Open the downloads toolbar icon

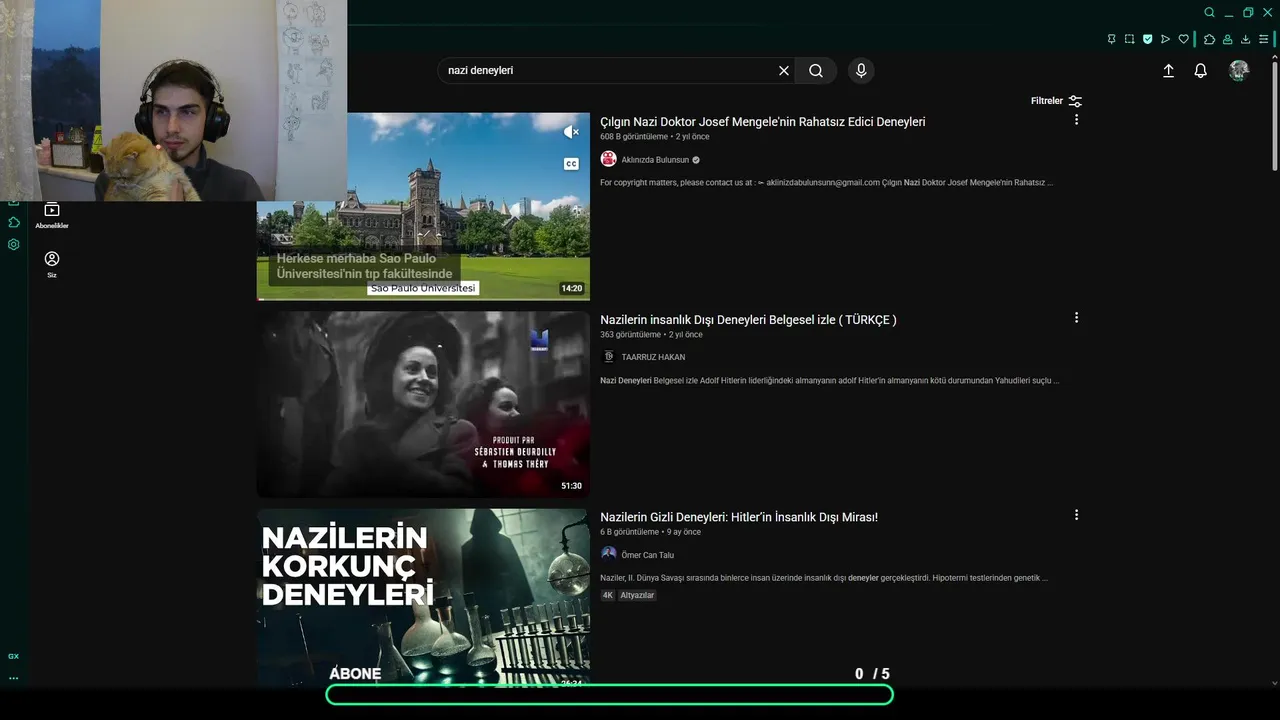click(x=1245, y=39)
